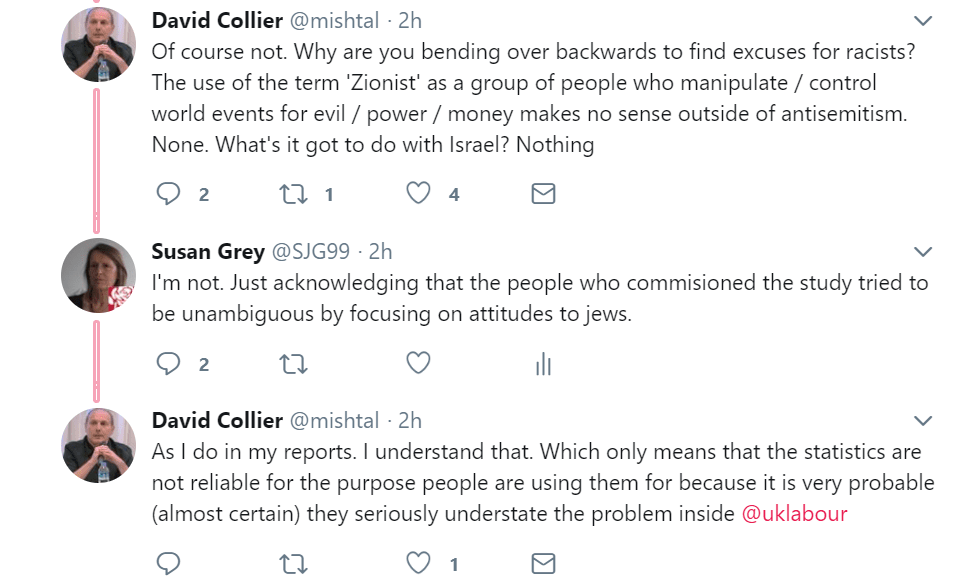Screen dimensions: 960x586
Task: Open the @mishtal handle on first tweet
Action: 334,21
